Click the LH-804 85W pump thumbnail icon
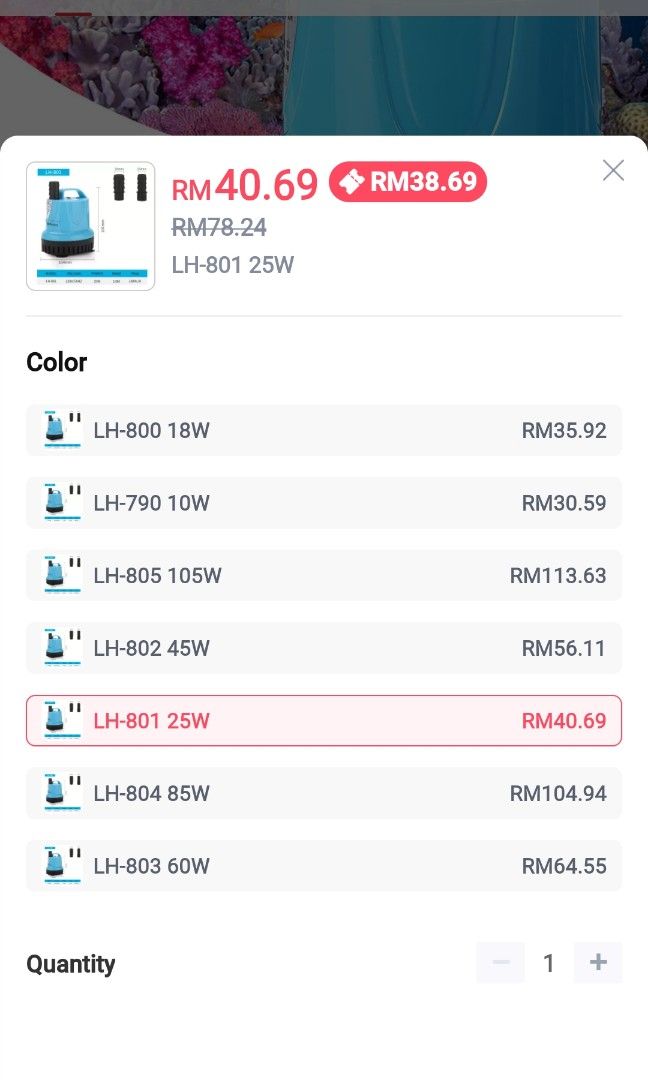 point(59,793)
